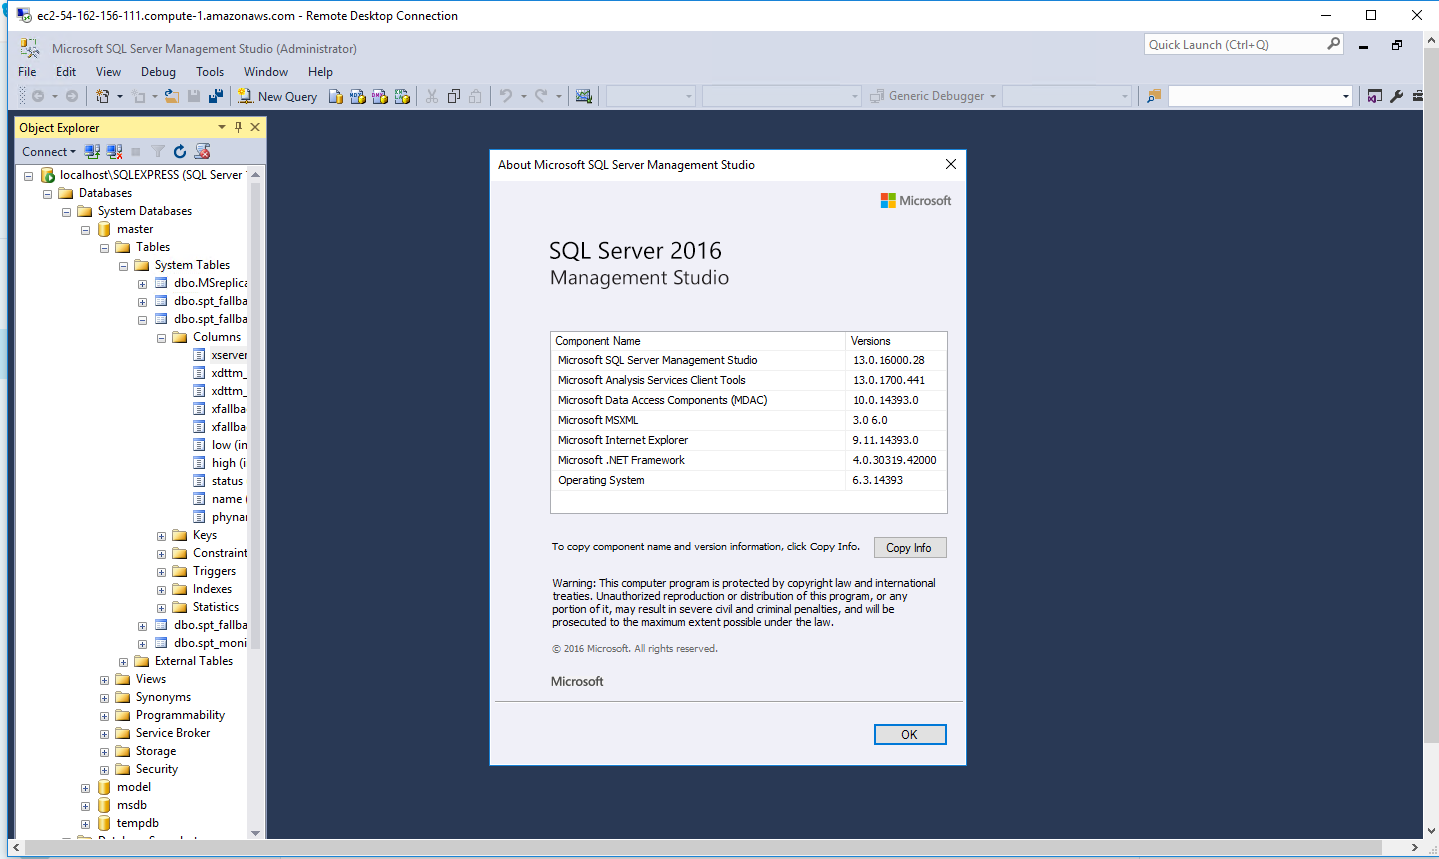Click the Connect Object Explorer icon
The height and width of the screenshot is (859, 1439).
coord(92,152)
